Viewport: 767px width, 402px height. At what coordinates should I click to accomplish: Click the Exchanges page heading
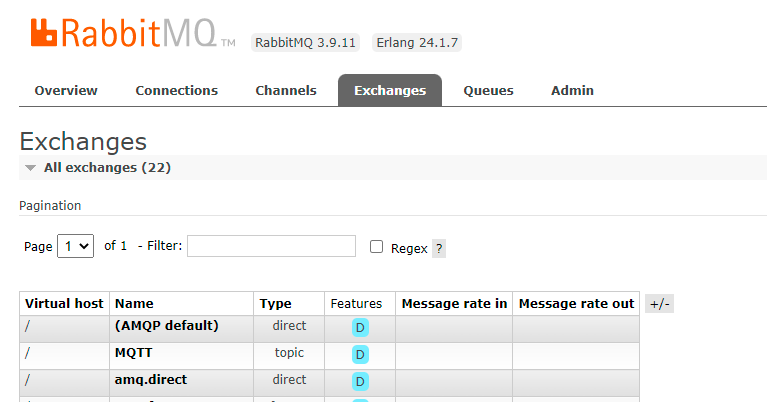[x=83, y=142]
